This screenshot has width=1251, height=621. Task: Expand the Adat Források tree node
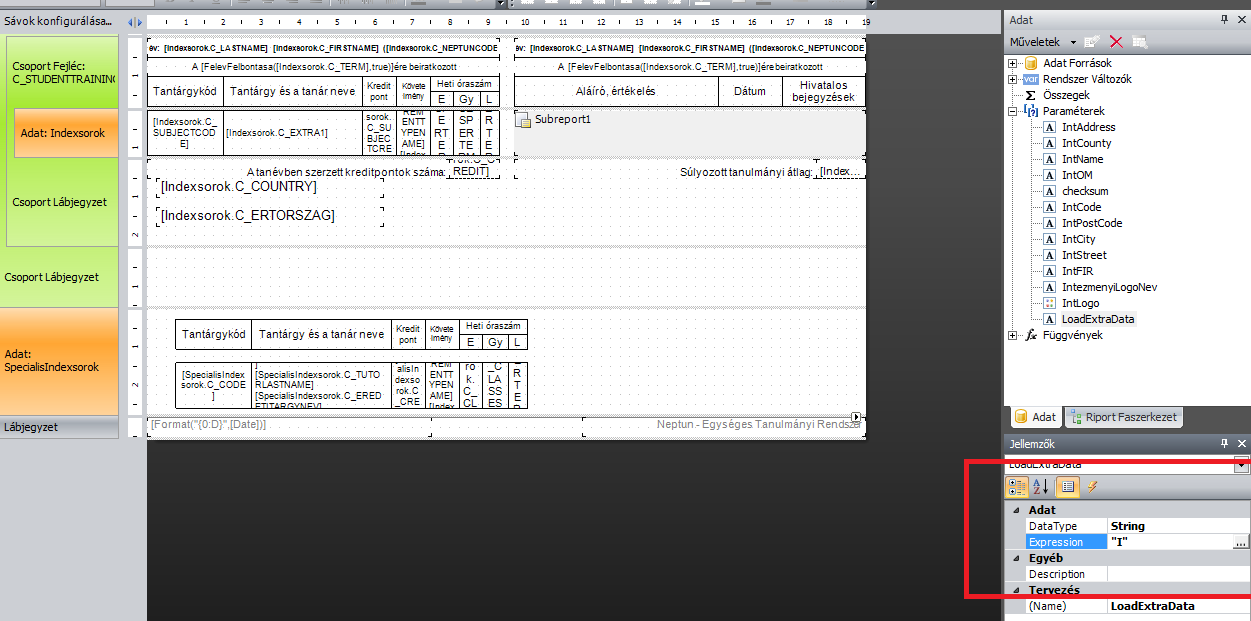pyautogui.click(x=1013, y=63)
